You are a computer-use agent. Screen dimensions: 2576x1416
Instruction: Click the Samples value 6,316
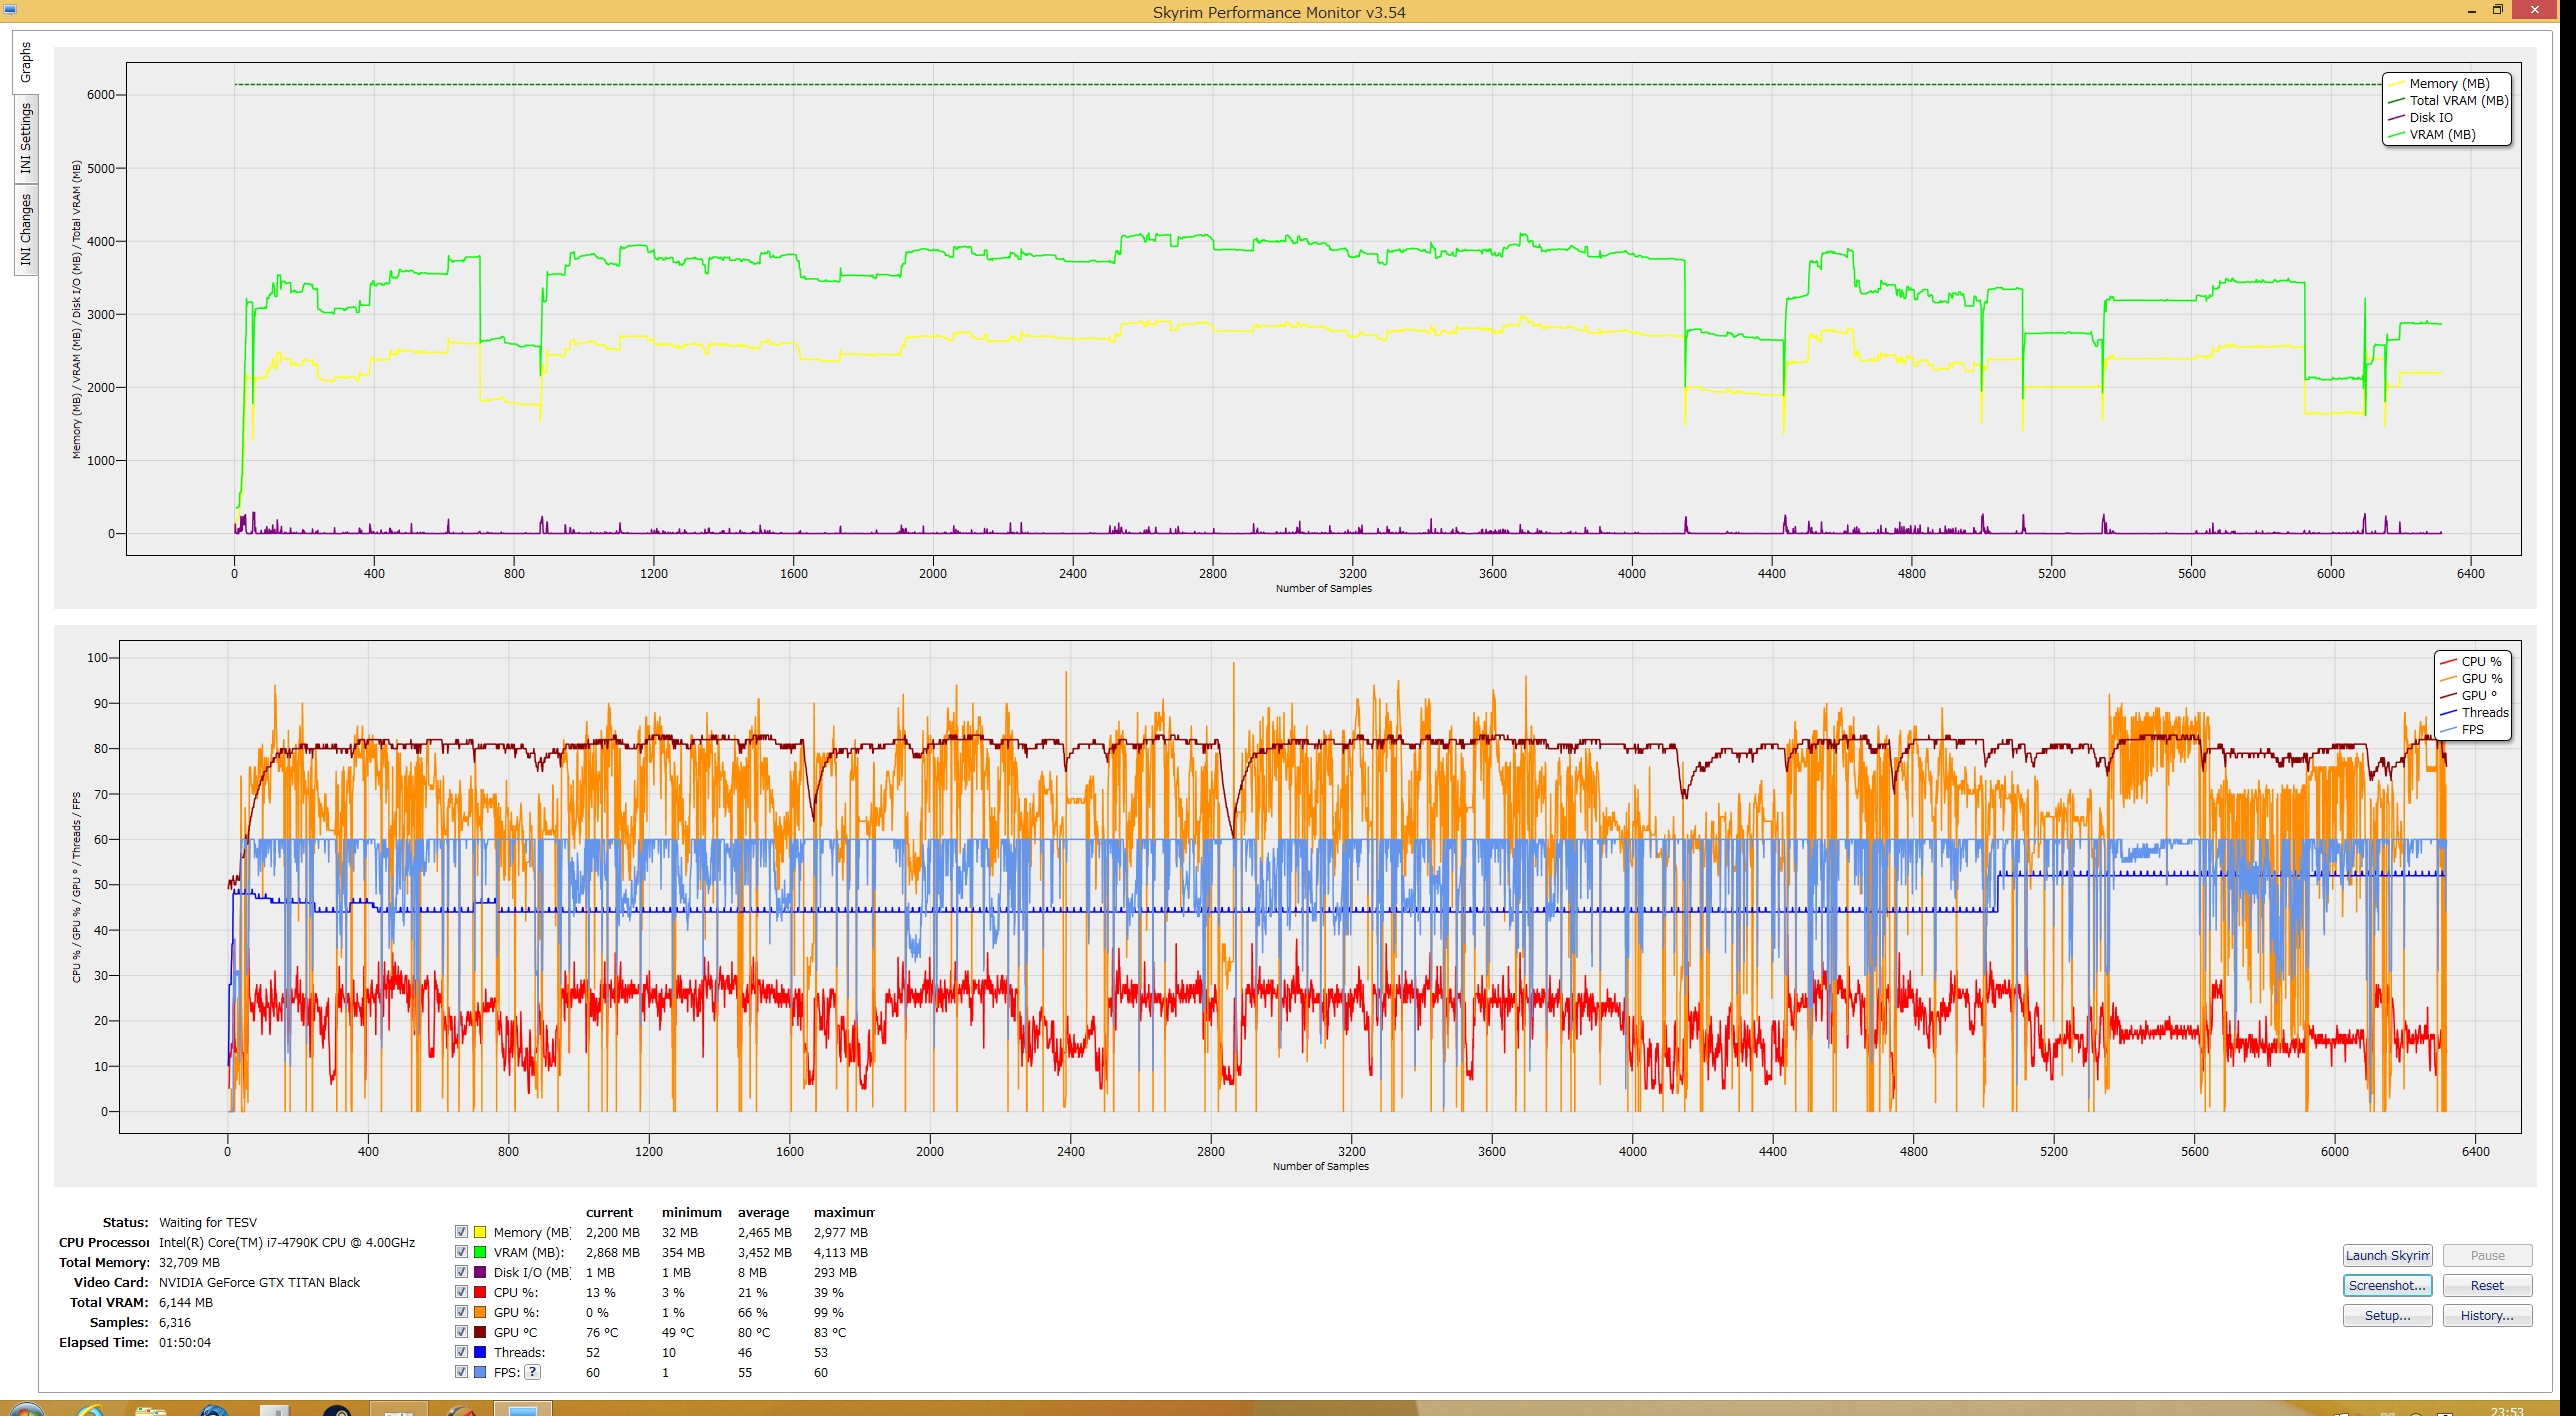[x=175, y=1322]
